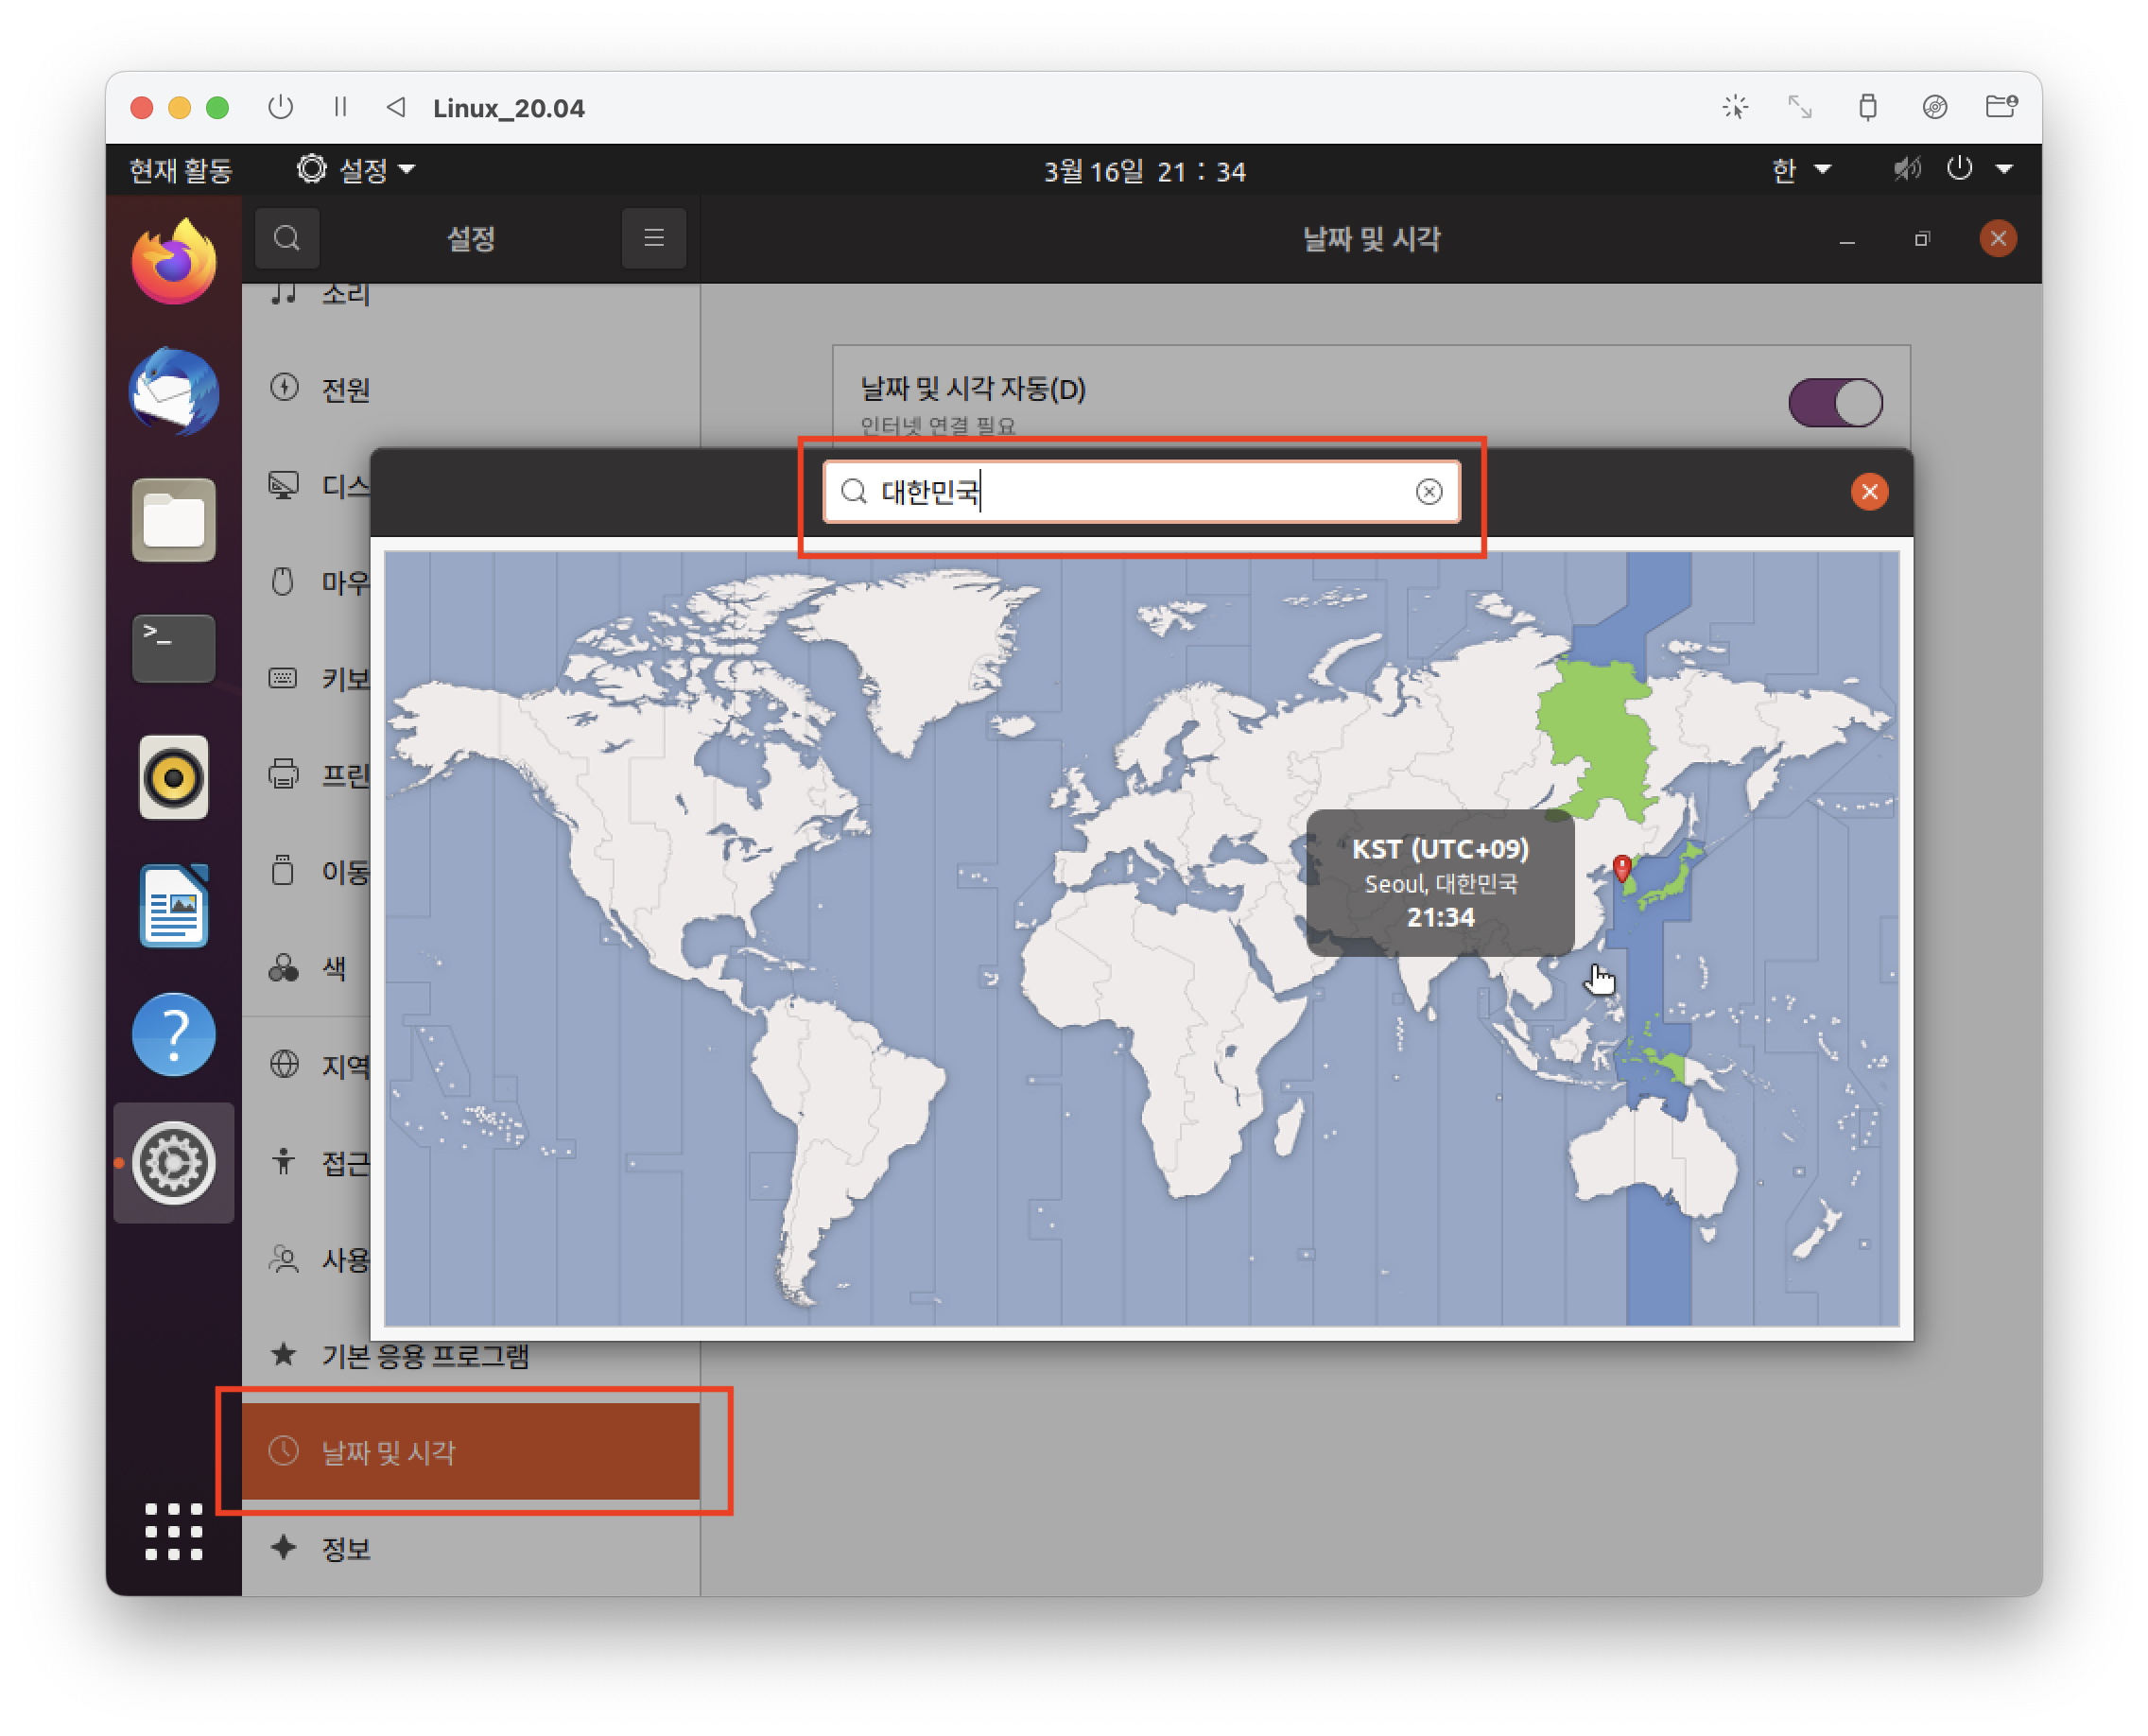Click the red Seoul location pin
The height and width of the screenshot is (1736, 2148).
tap(1622, 866)
